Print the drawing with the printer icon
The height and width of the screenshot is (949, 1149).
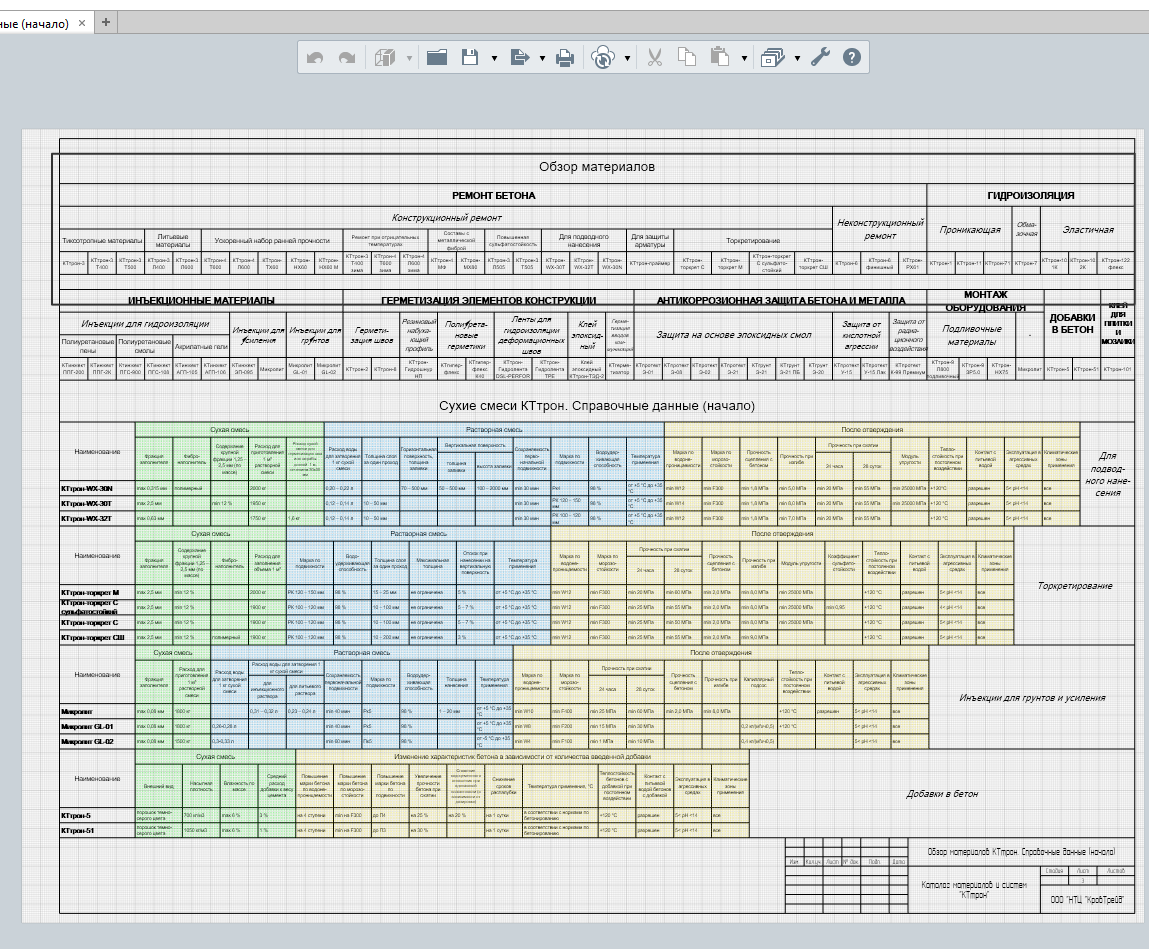point(565,58)
